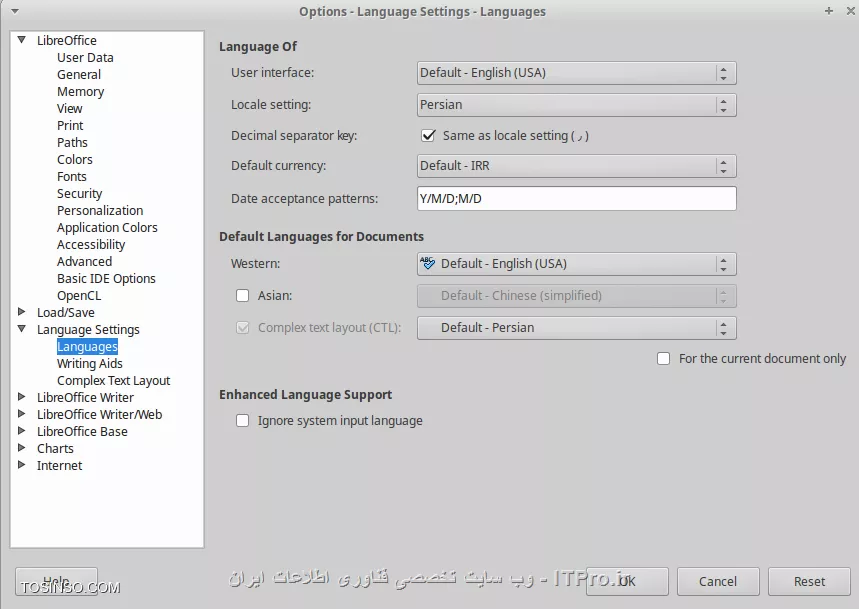Screen dimensions: 859x609
Task: Expand the LibreOffice Base tree node
Action: coord(21,430)
